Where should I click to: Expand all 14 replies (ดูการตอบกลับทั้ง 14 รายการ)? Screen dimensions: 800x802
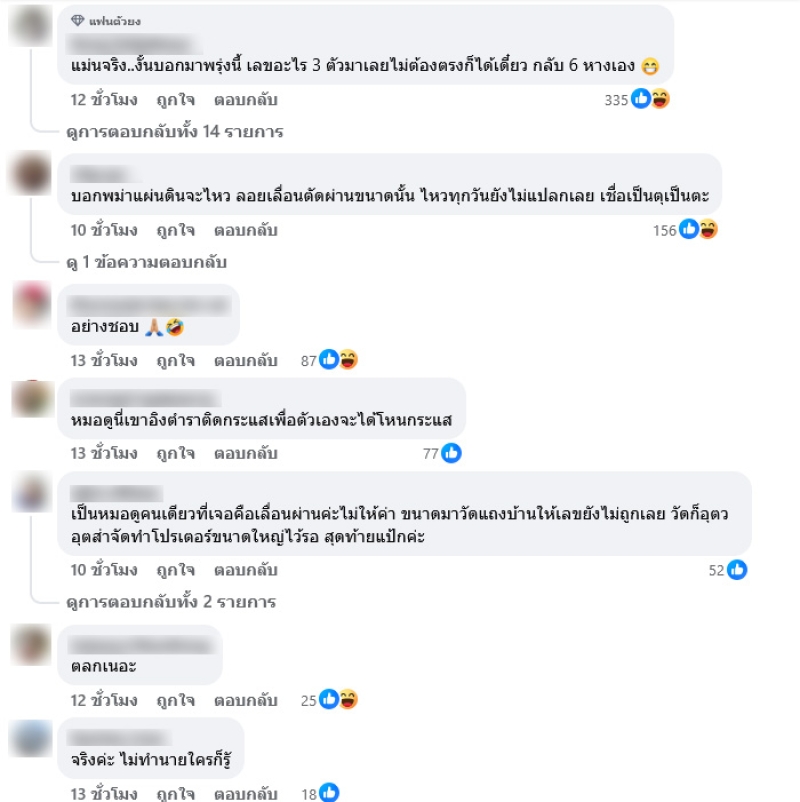(174, 132)
